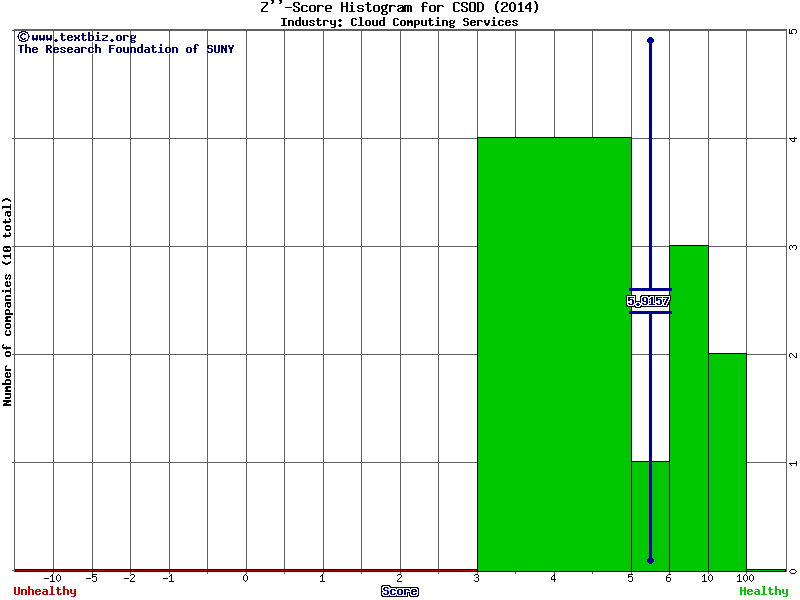Click the green 'Healthy' label
Viewport: 800px width, 600px height.
[764, 591]
